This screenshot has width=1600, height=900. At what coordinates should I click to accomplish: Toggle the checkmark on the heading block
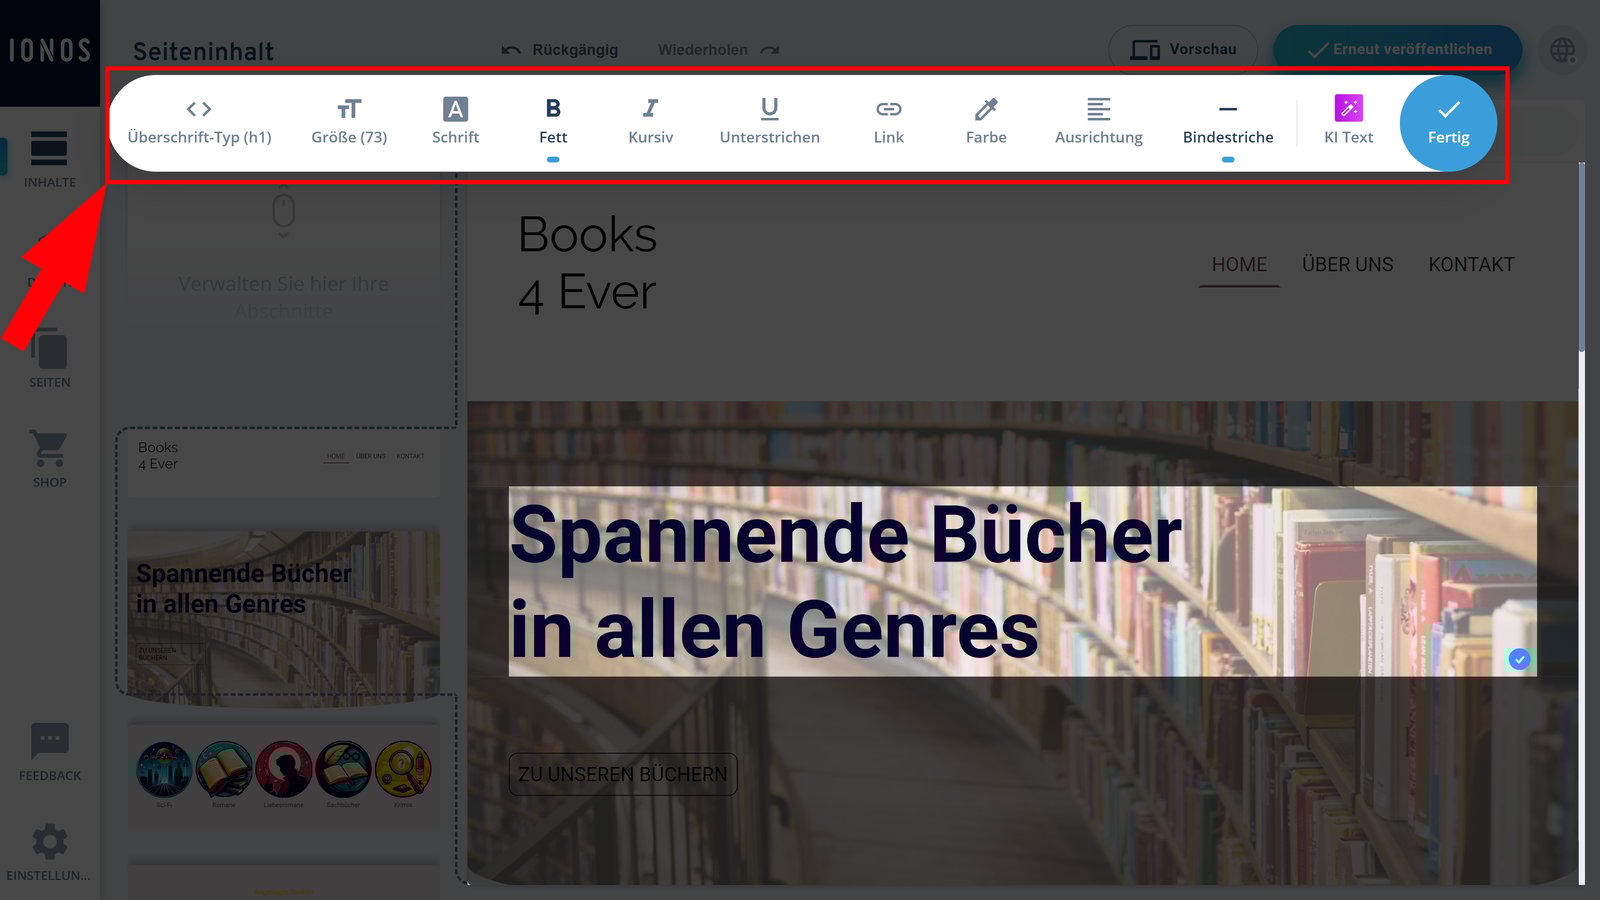(x=1520, y=659)
